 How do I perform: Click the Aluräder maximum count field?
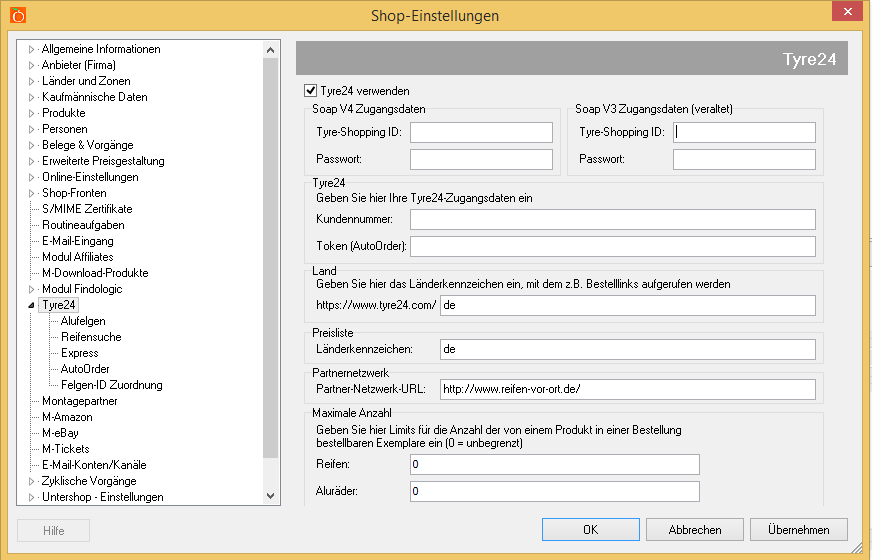[554, 491]
